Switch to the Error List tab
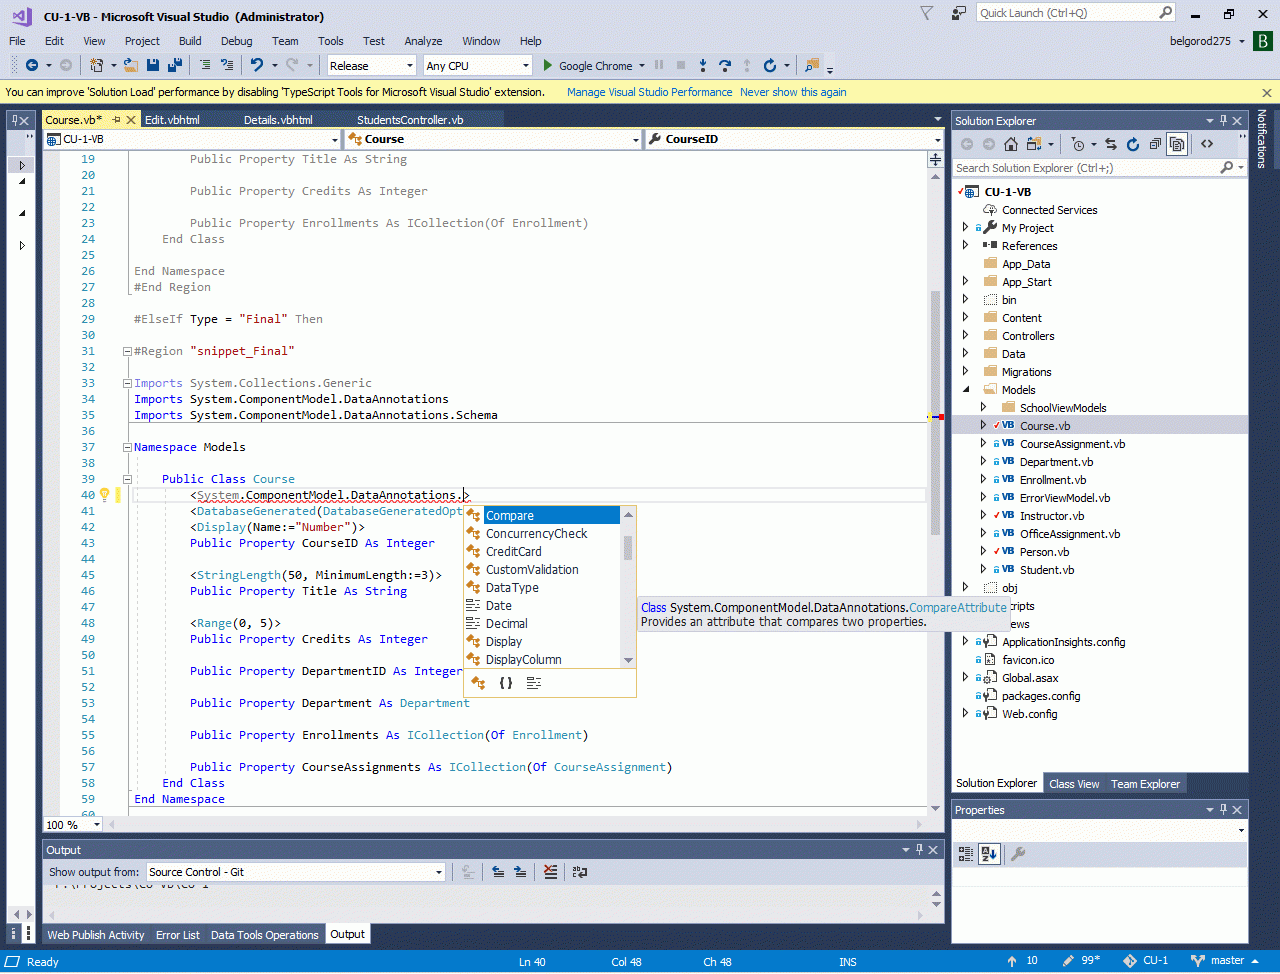 pos(178,935)
